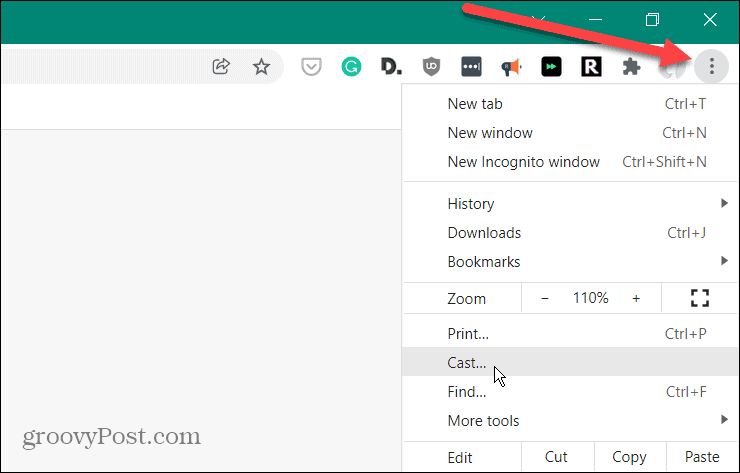740x473 pixels.
Task: Close the Chrome window
Action: click(710, 19)
